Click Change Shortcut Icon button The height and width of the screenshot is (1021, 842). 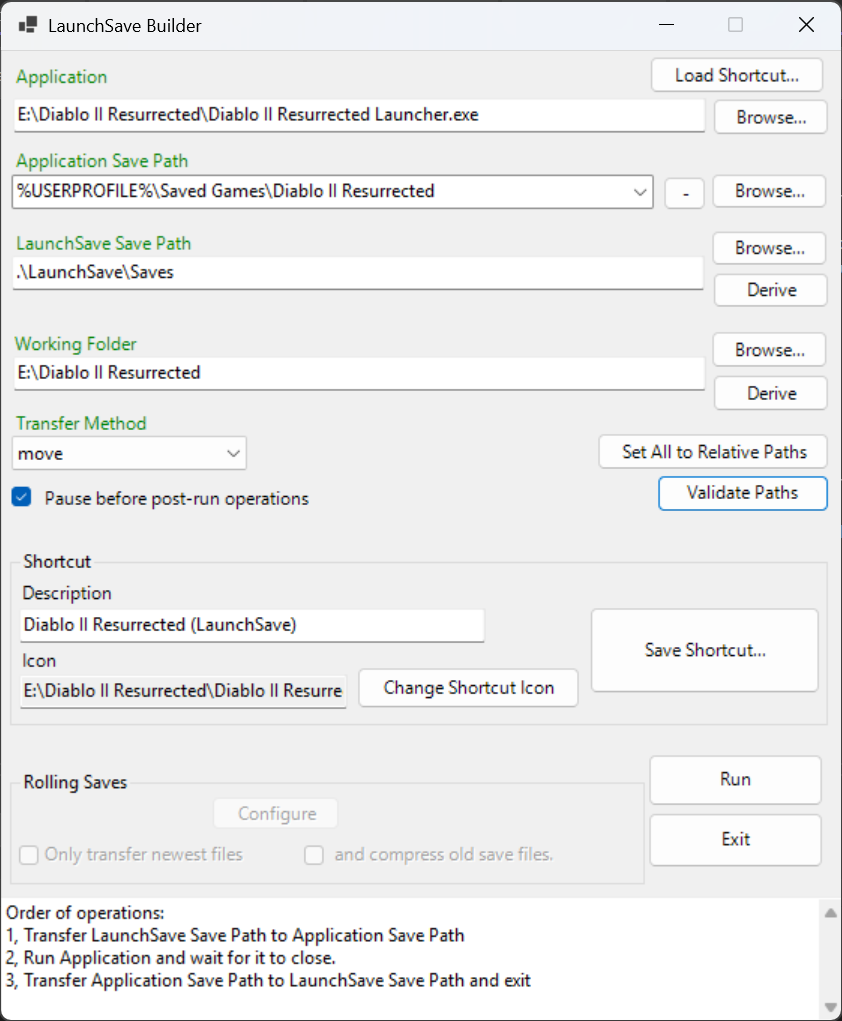(x=468, y=688)
